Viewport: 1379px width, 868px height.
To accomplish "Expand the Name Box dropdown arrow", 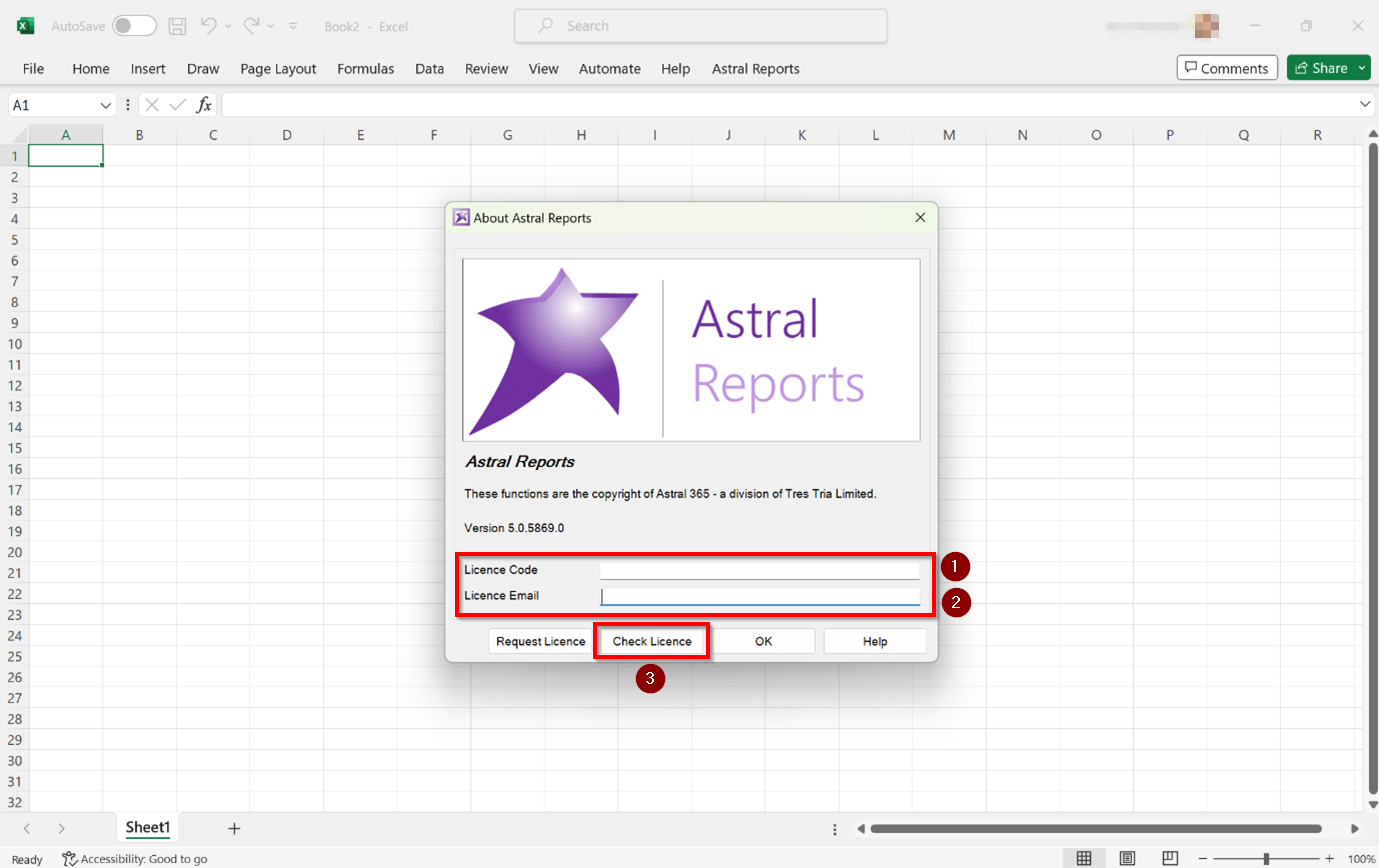I will [106, 105].
